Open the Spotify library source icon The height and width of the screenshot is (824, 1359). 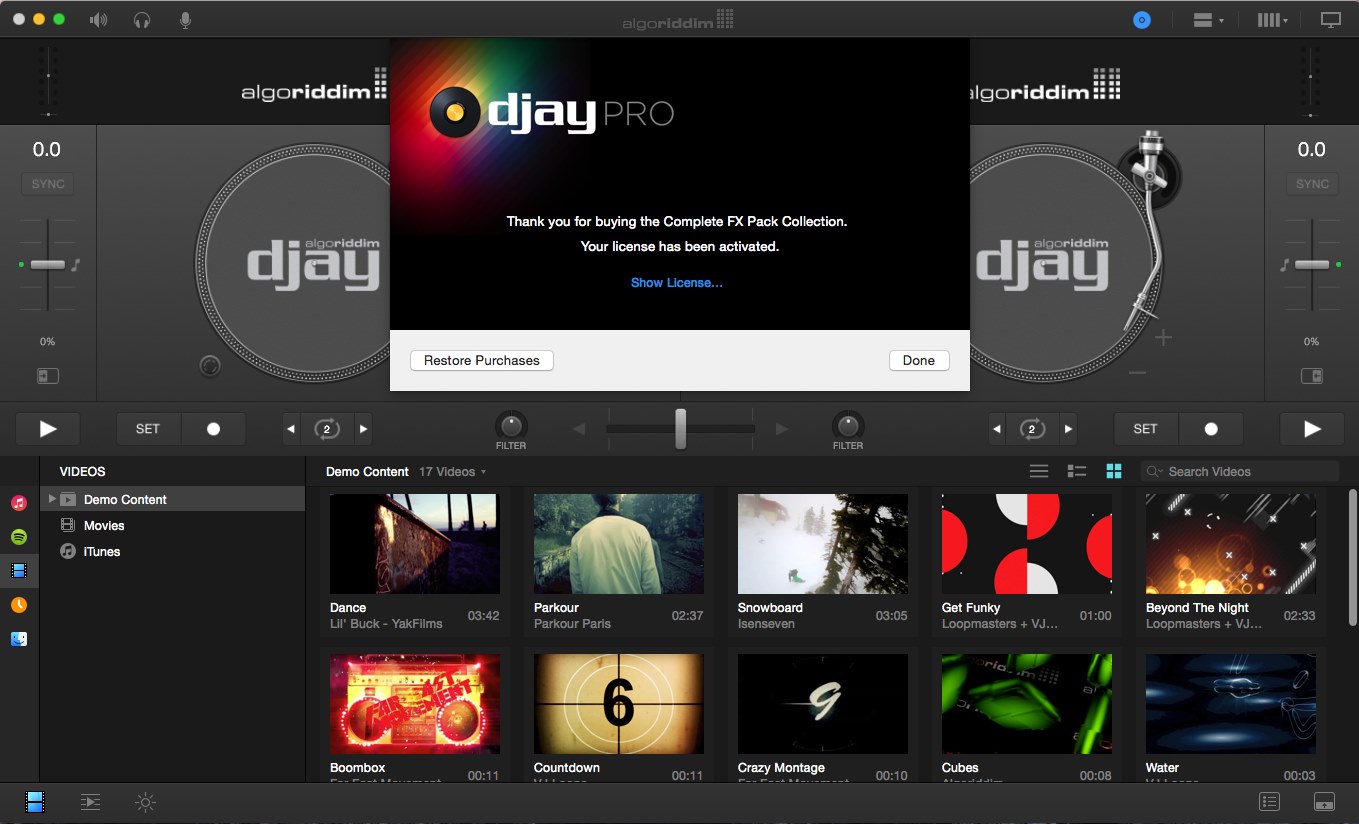click(x=19, y=537)
